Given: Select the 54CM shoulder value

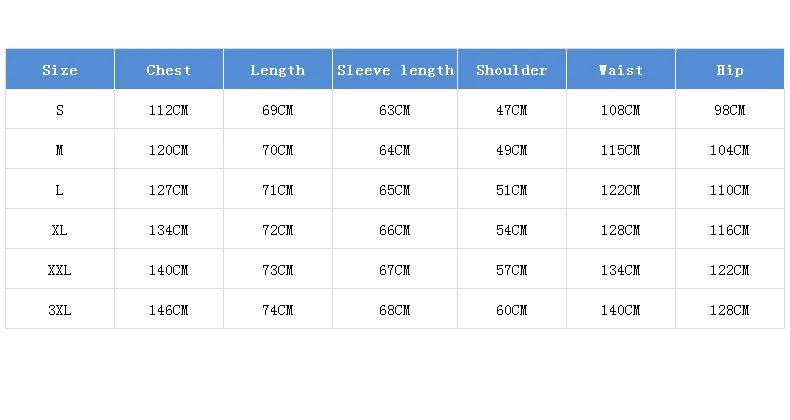Looking at the screenshot, I should coord(511,230).
